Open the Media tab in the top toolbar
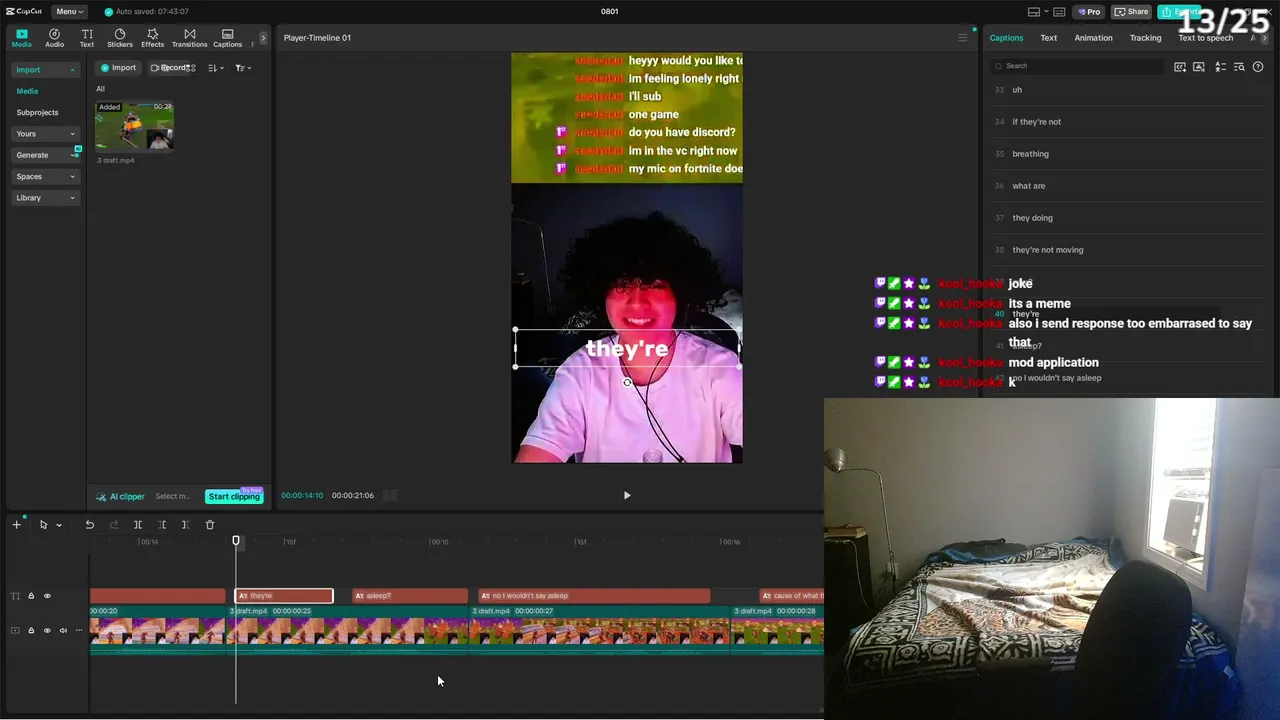Image resolution: width=1280 pixels, height=720 pixels. tap(21, 38)
